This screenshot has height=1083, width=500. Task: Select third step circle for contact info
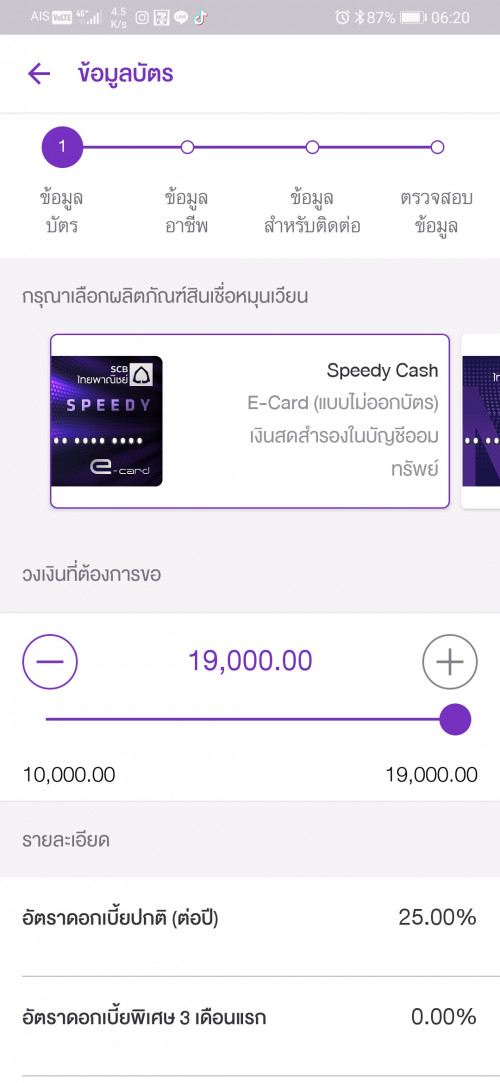312,147
